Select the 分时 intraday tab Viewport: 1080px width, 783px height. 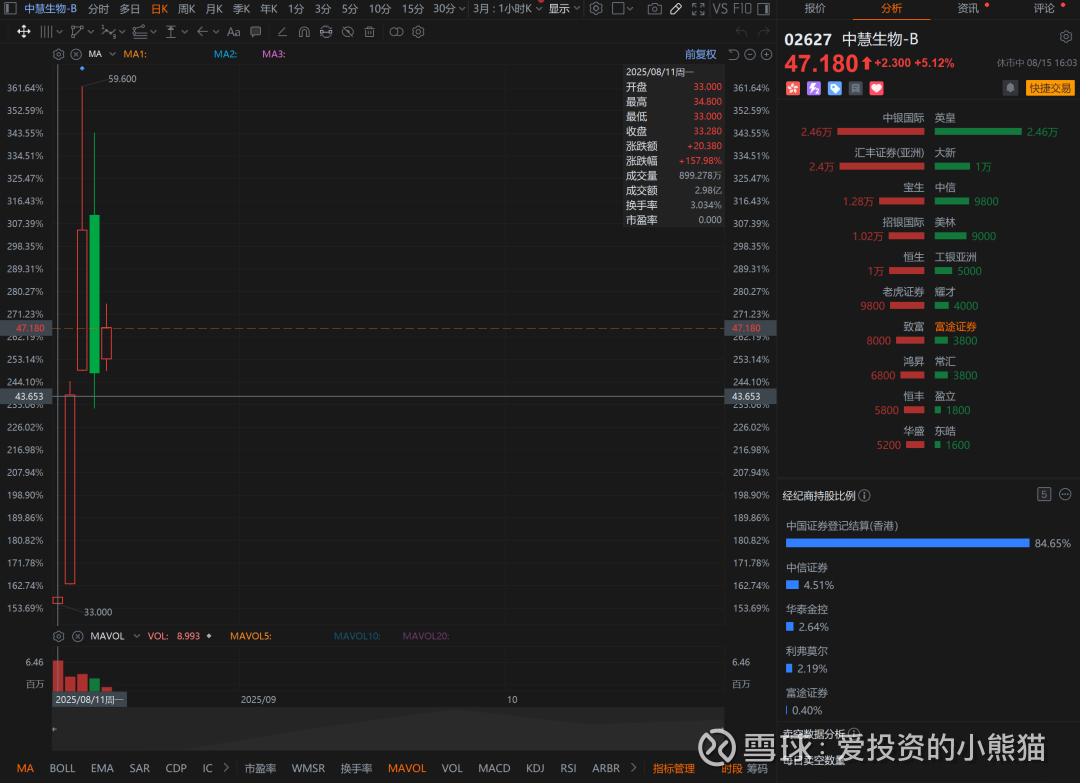click(x=98, y=9)
